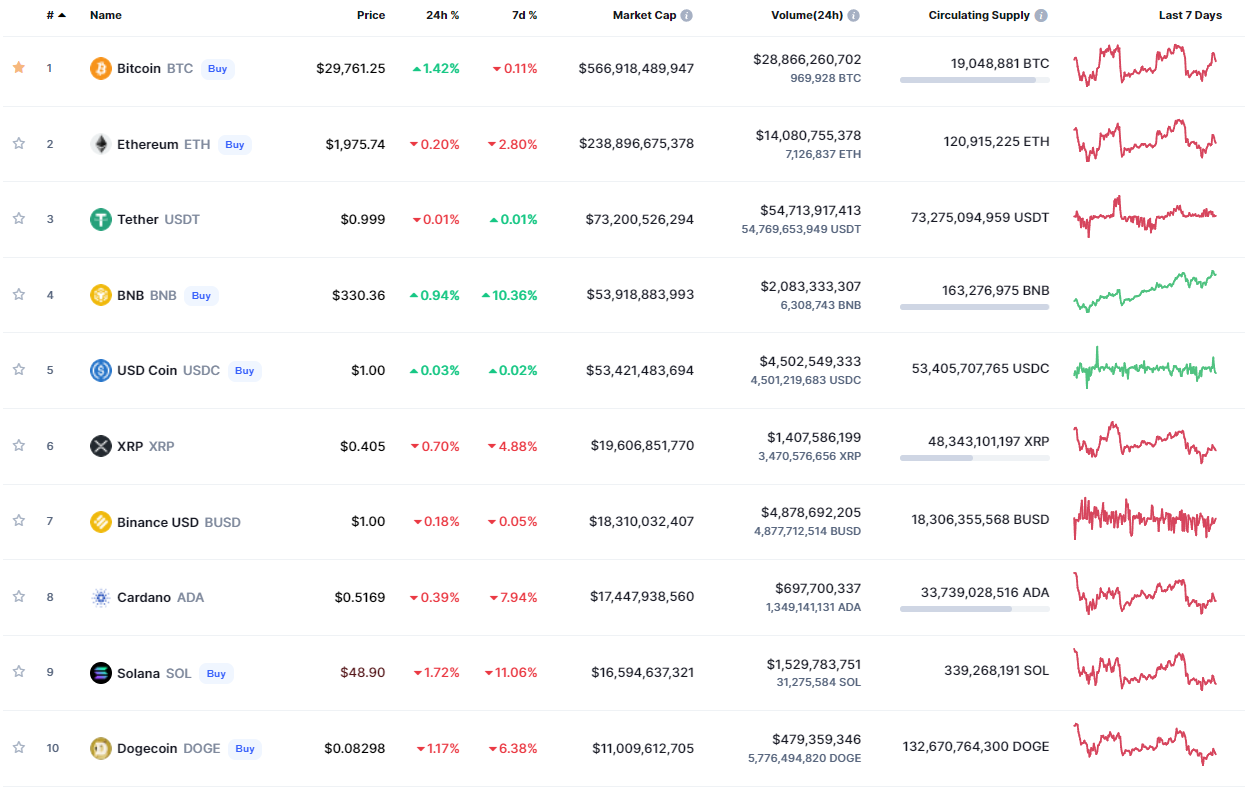
Task: Open the Cardano name link
Action: coord(144,597)
